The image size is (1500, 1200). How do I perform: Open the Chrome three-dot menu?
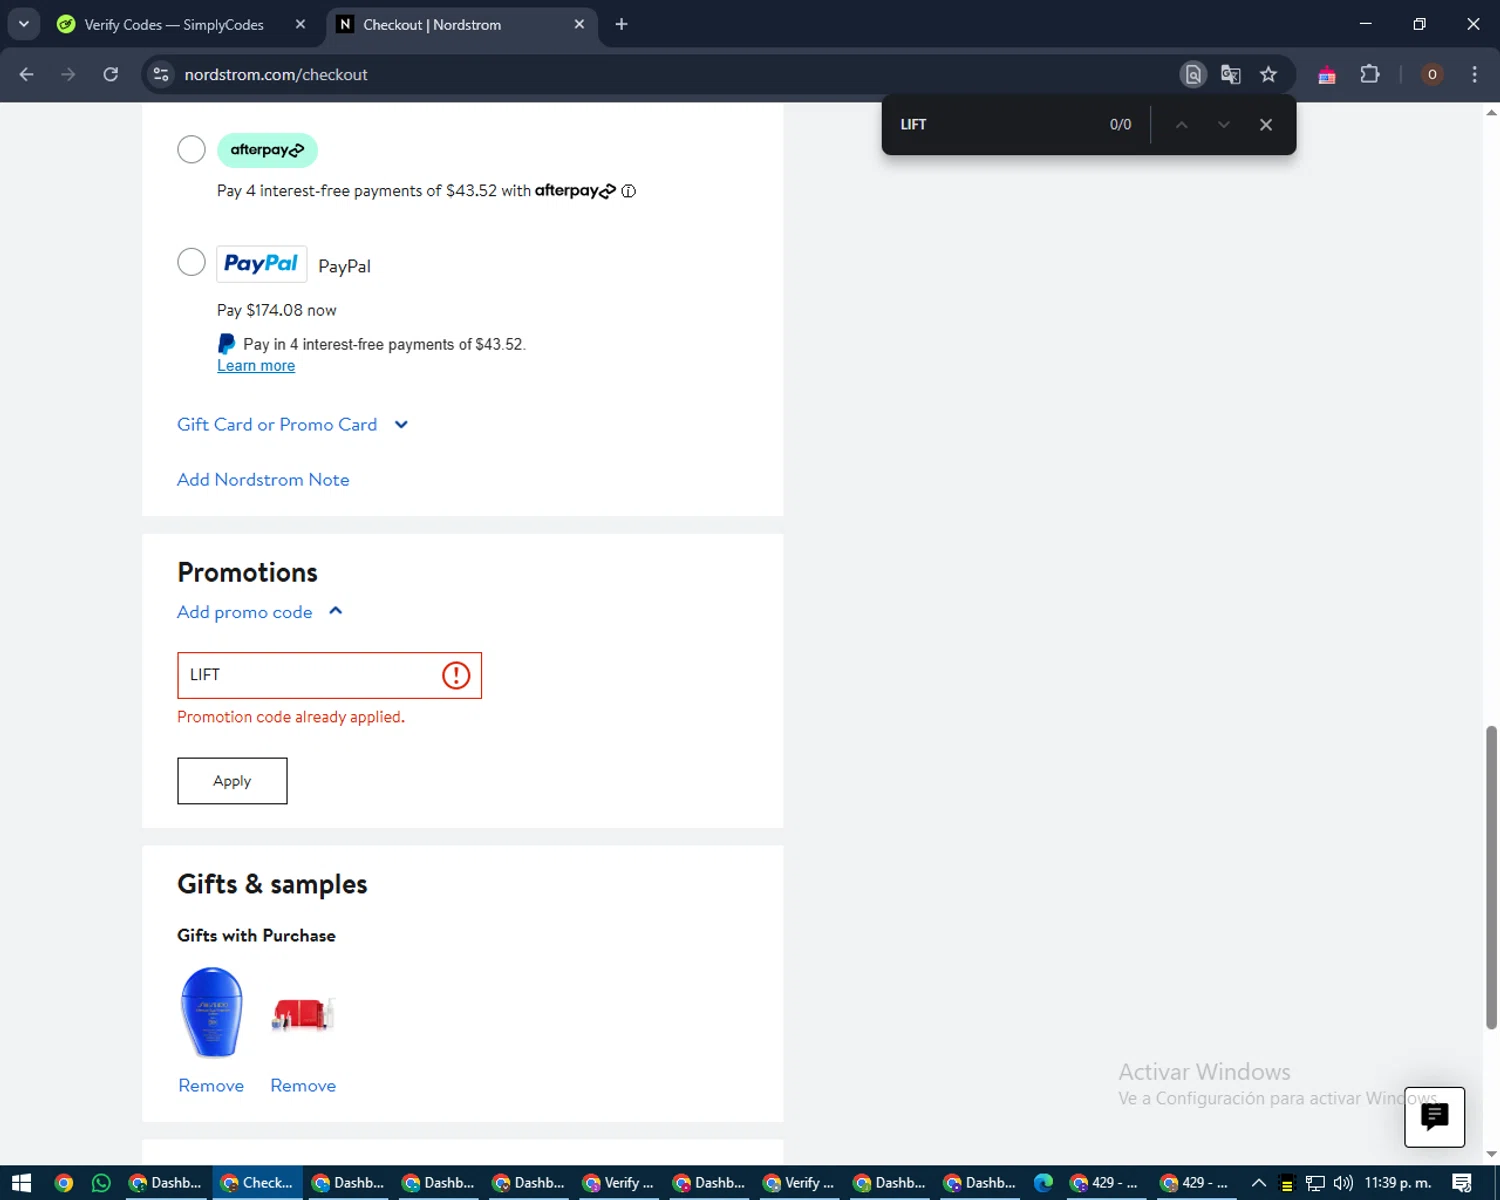(1474, 74)
